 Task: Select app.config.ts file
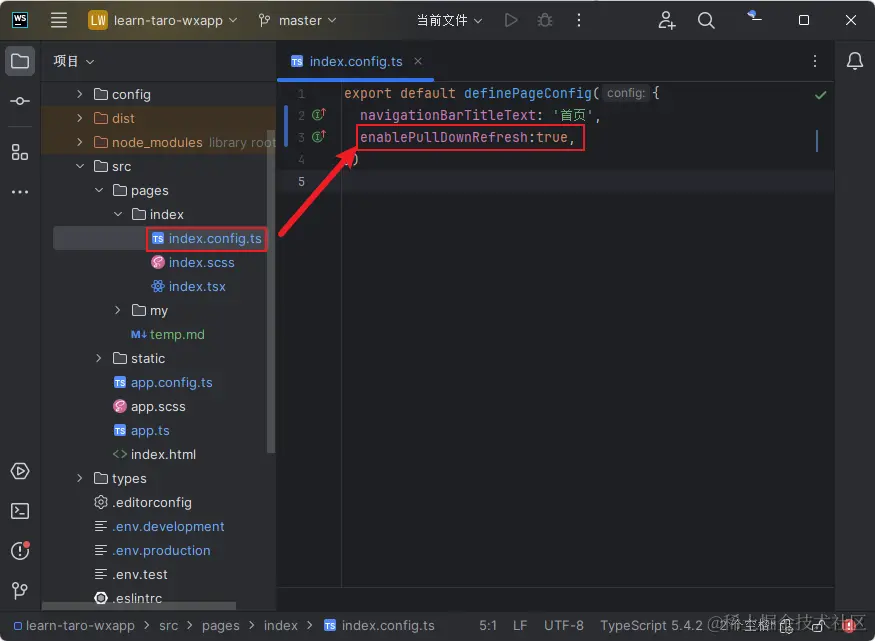click(164, 382)
